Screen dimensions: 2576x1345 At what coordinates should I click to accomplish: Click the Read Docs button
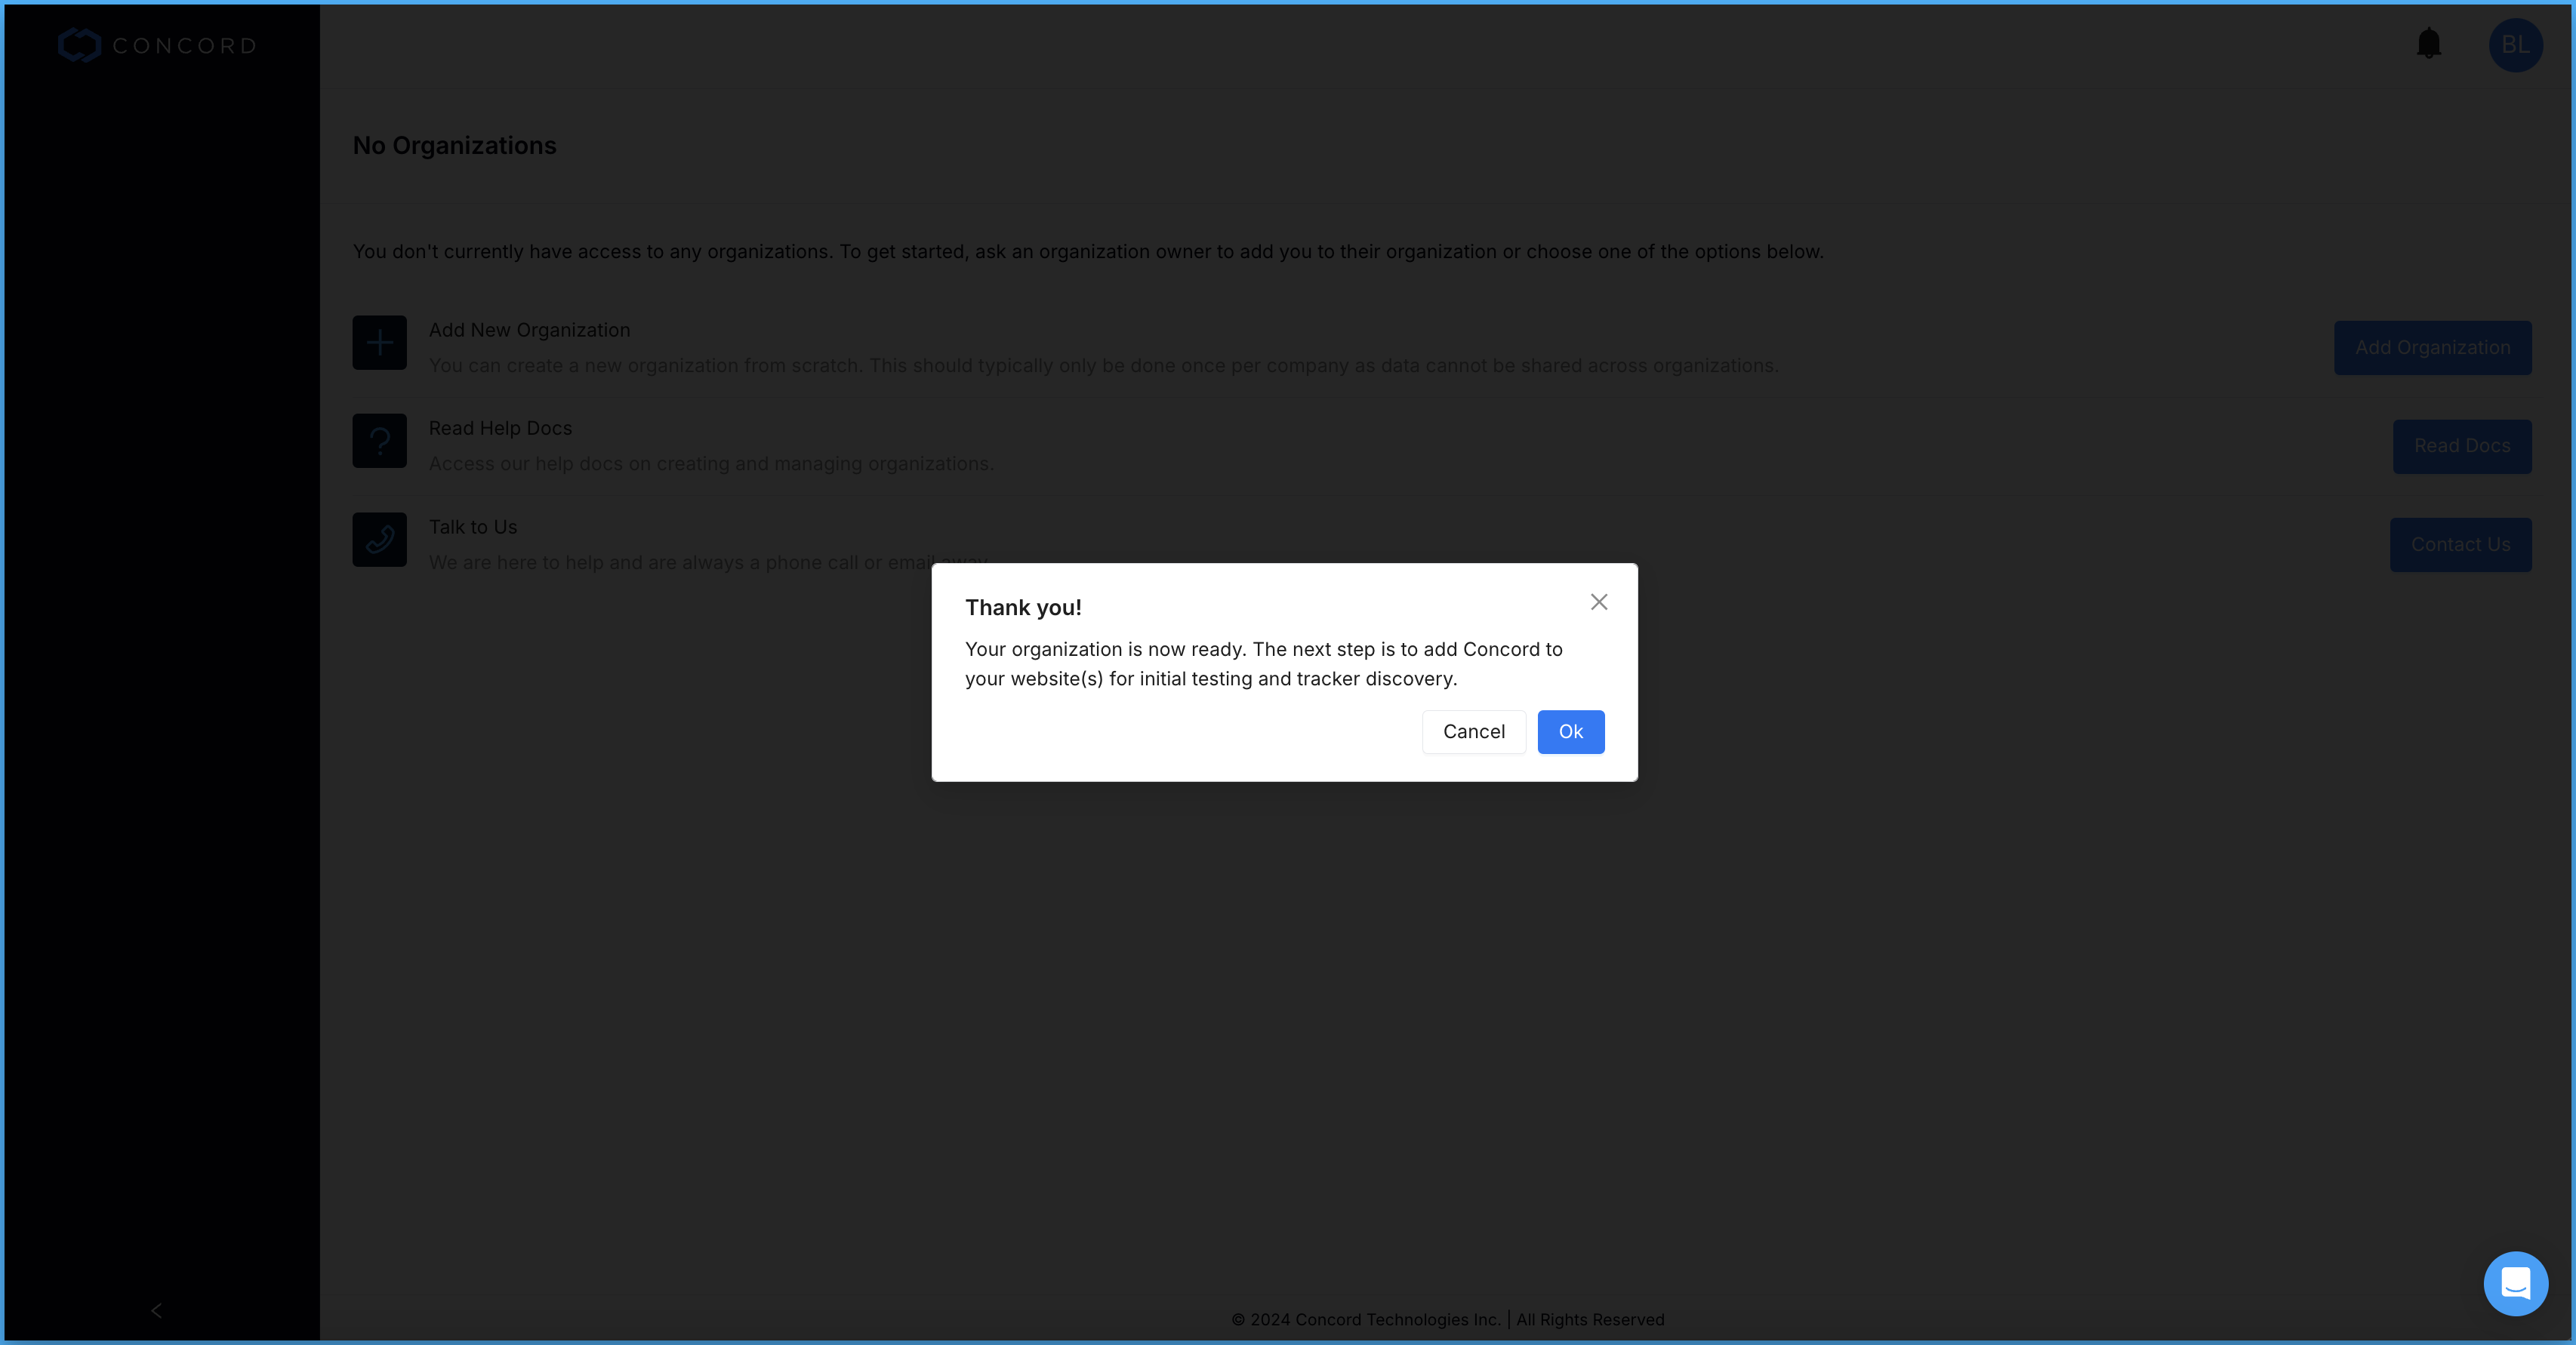[2461, 445]
